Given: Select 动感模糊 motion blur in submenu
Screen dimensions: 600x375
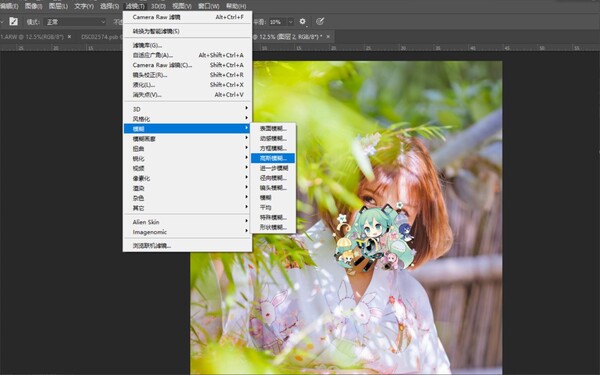Looking at the screenshot, I should 273,138.
